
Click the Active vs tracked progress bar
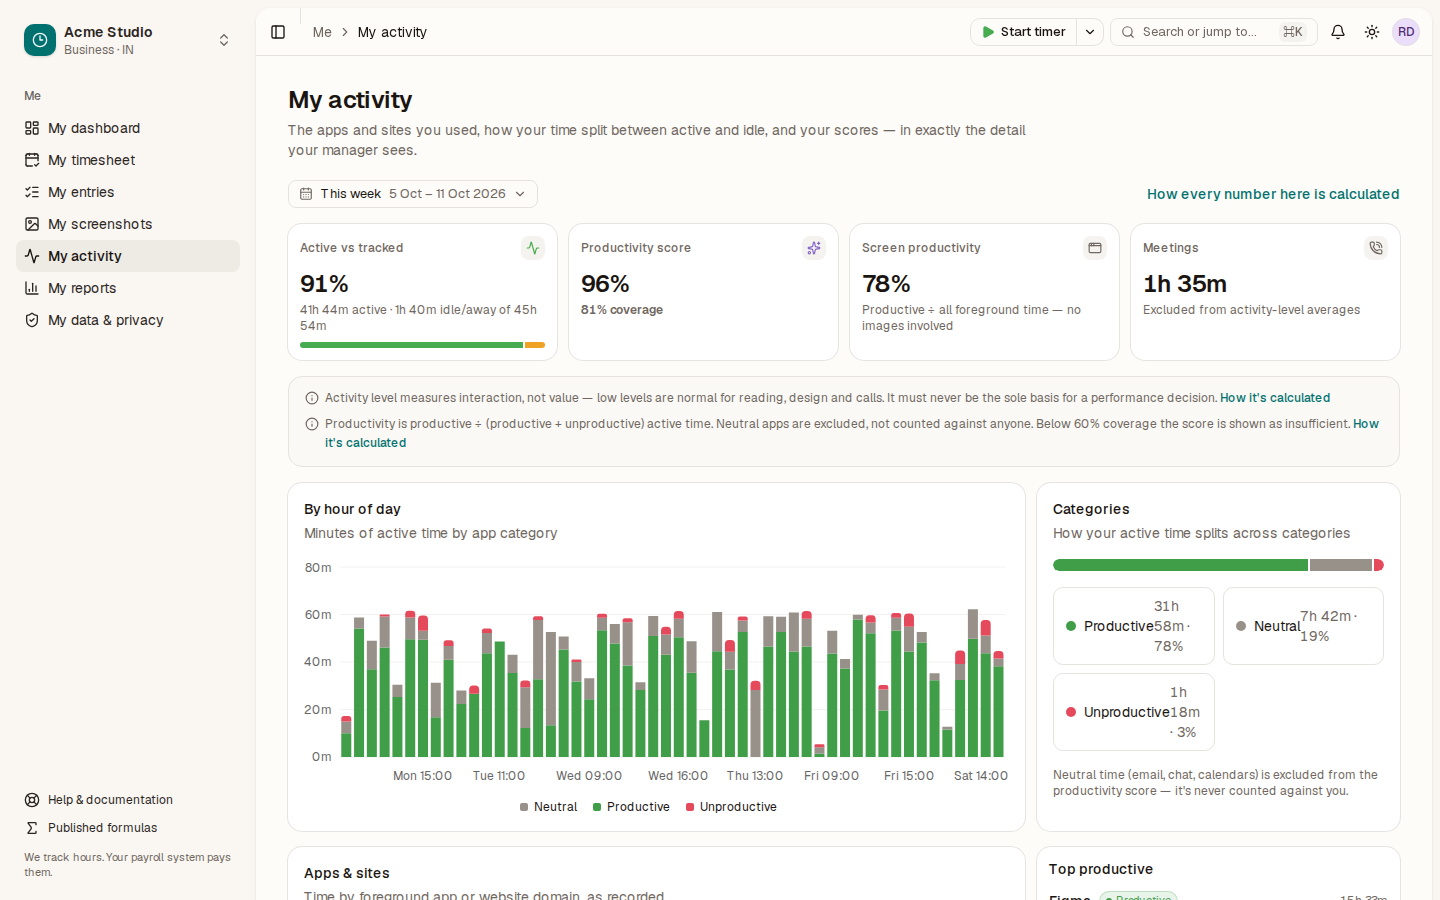(x=422, y=345)
